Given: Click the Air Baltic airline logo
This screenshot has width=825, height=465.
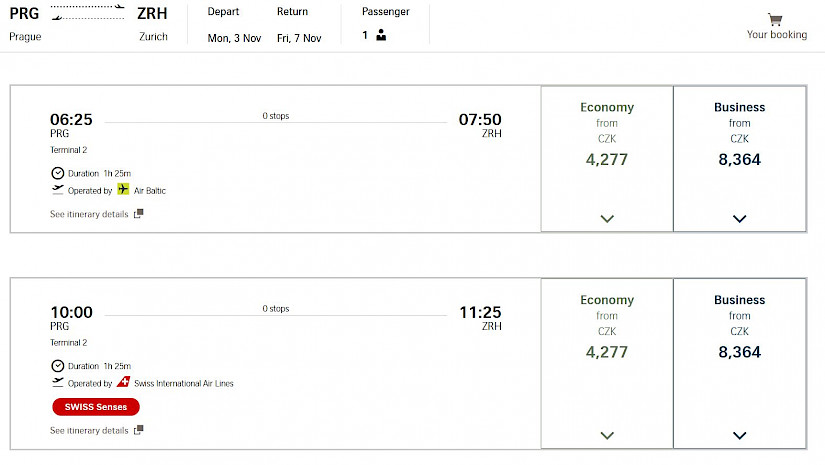Looking at the screenshot, I should tap(123, 189).
